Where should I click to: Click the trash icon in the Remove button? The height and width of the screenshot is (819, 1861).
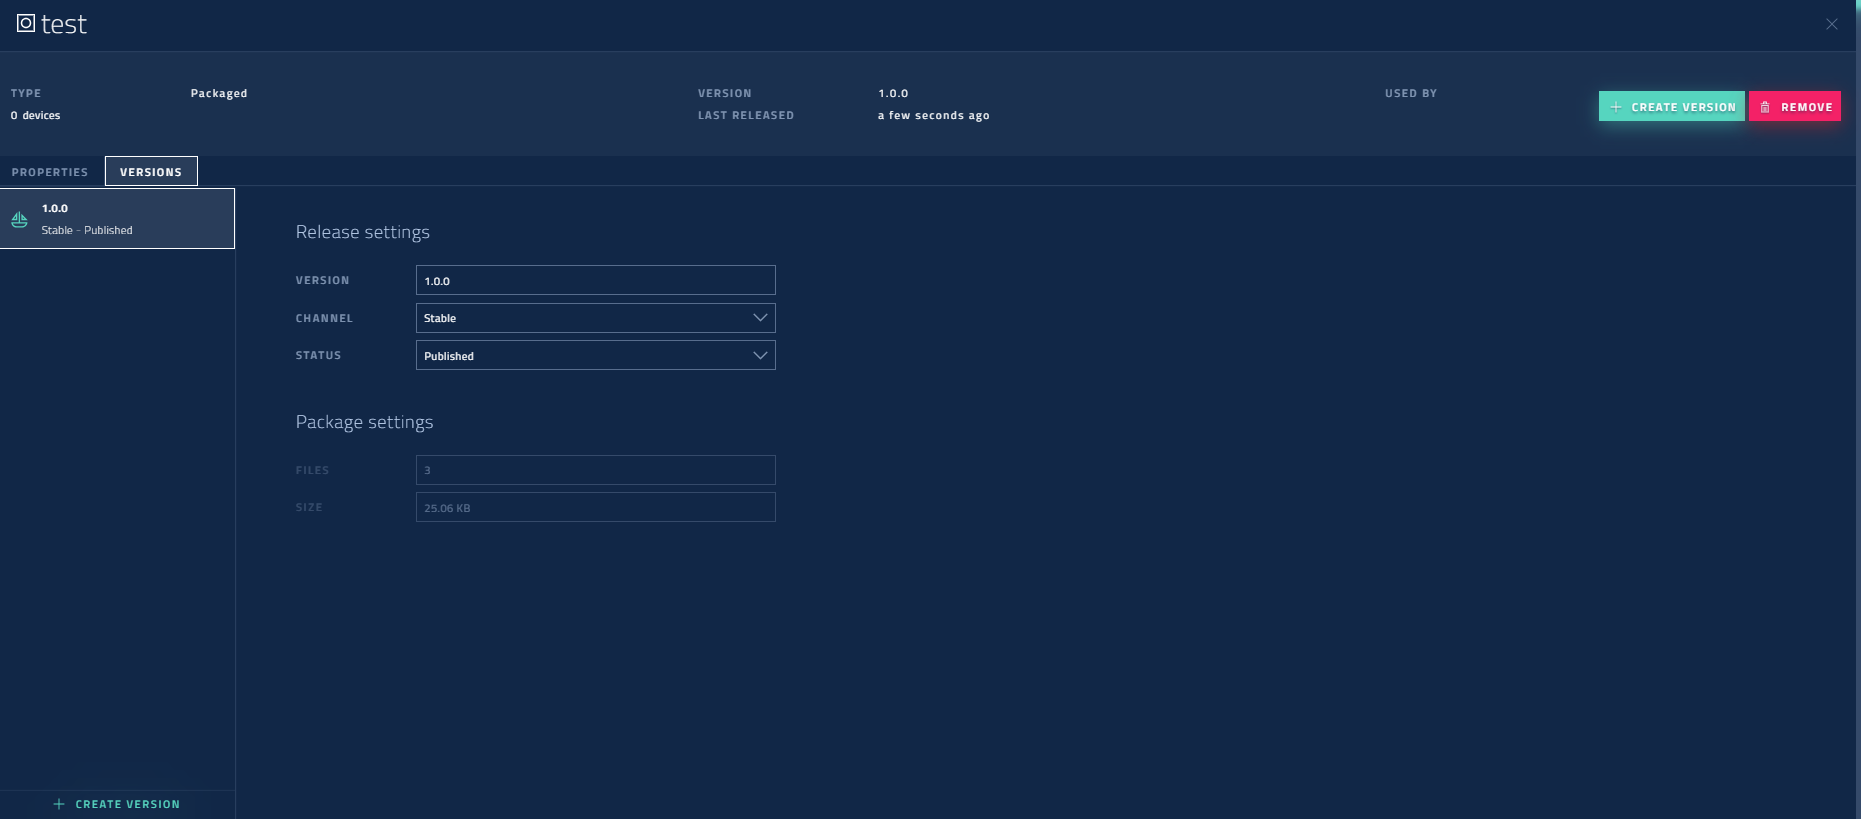(1765, 107)
